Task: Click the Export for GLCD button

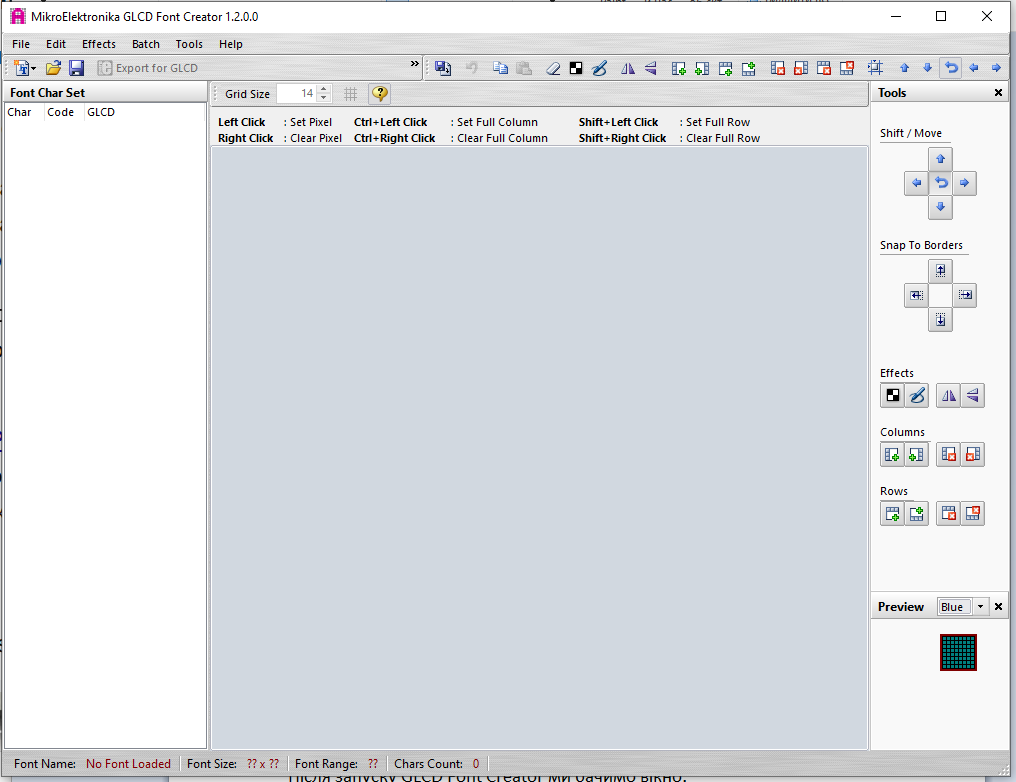Action: pyautogui.click(x=148, y=68)
